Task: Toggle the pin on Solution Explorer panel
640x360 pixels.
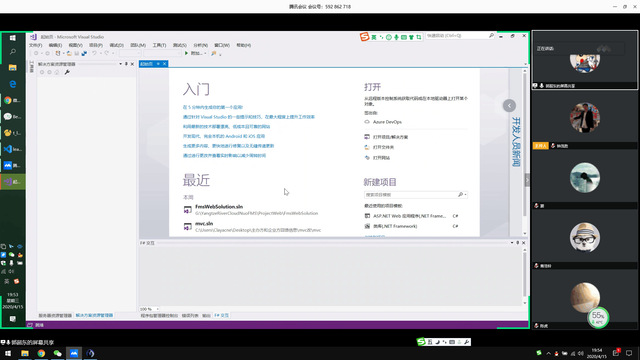Action: (126, 64)
